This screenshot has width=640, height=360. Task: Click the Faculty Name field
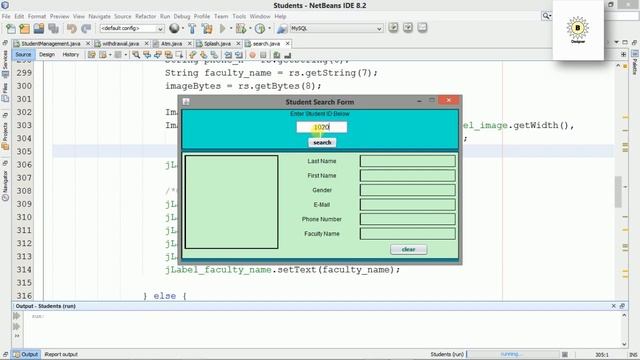[408, 234]
